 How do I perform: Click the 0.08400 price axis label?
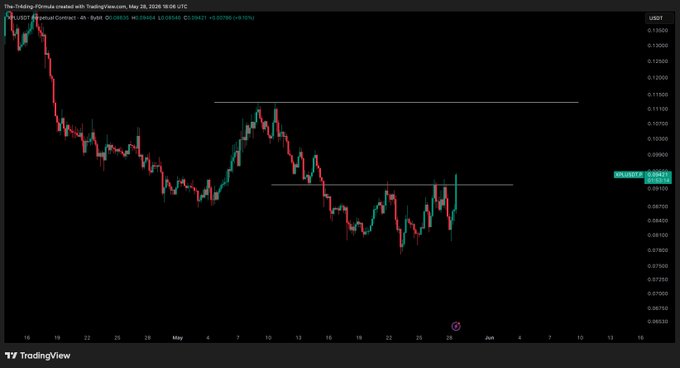point(657,221)
